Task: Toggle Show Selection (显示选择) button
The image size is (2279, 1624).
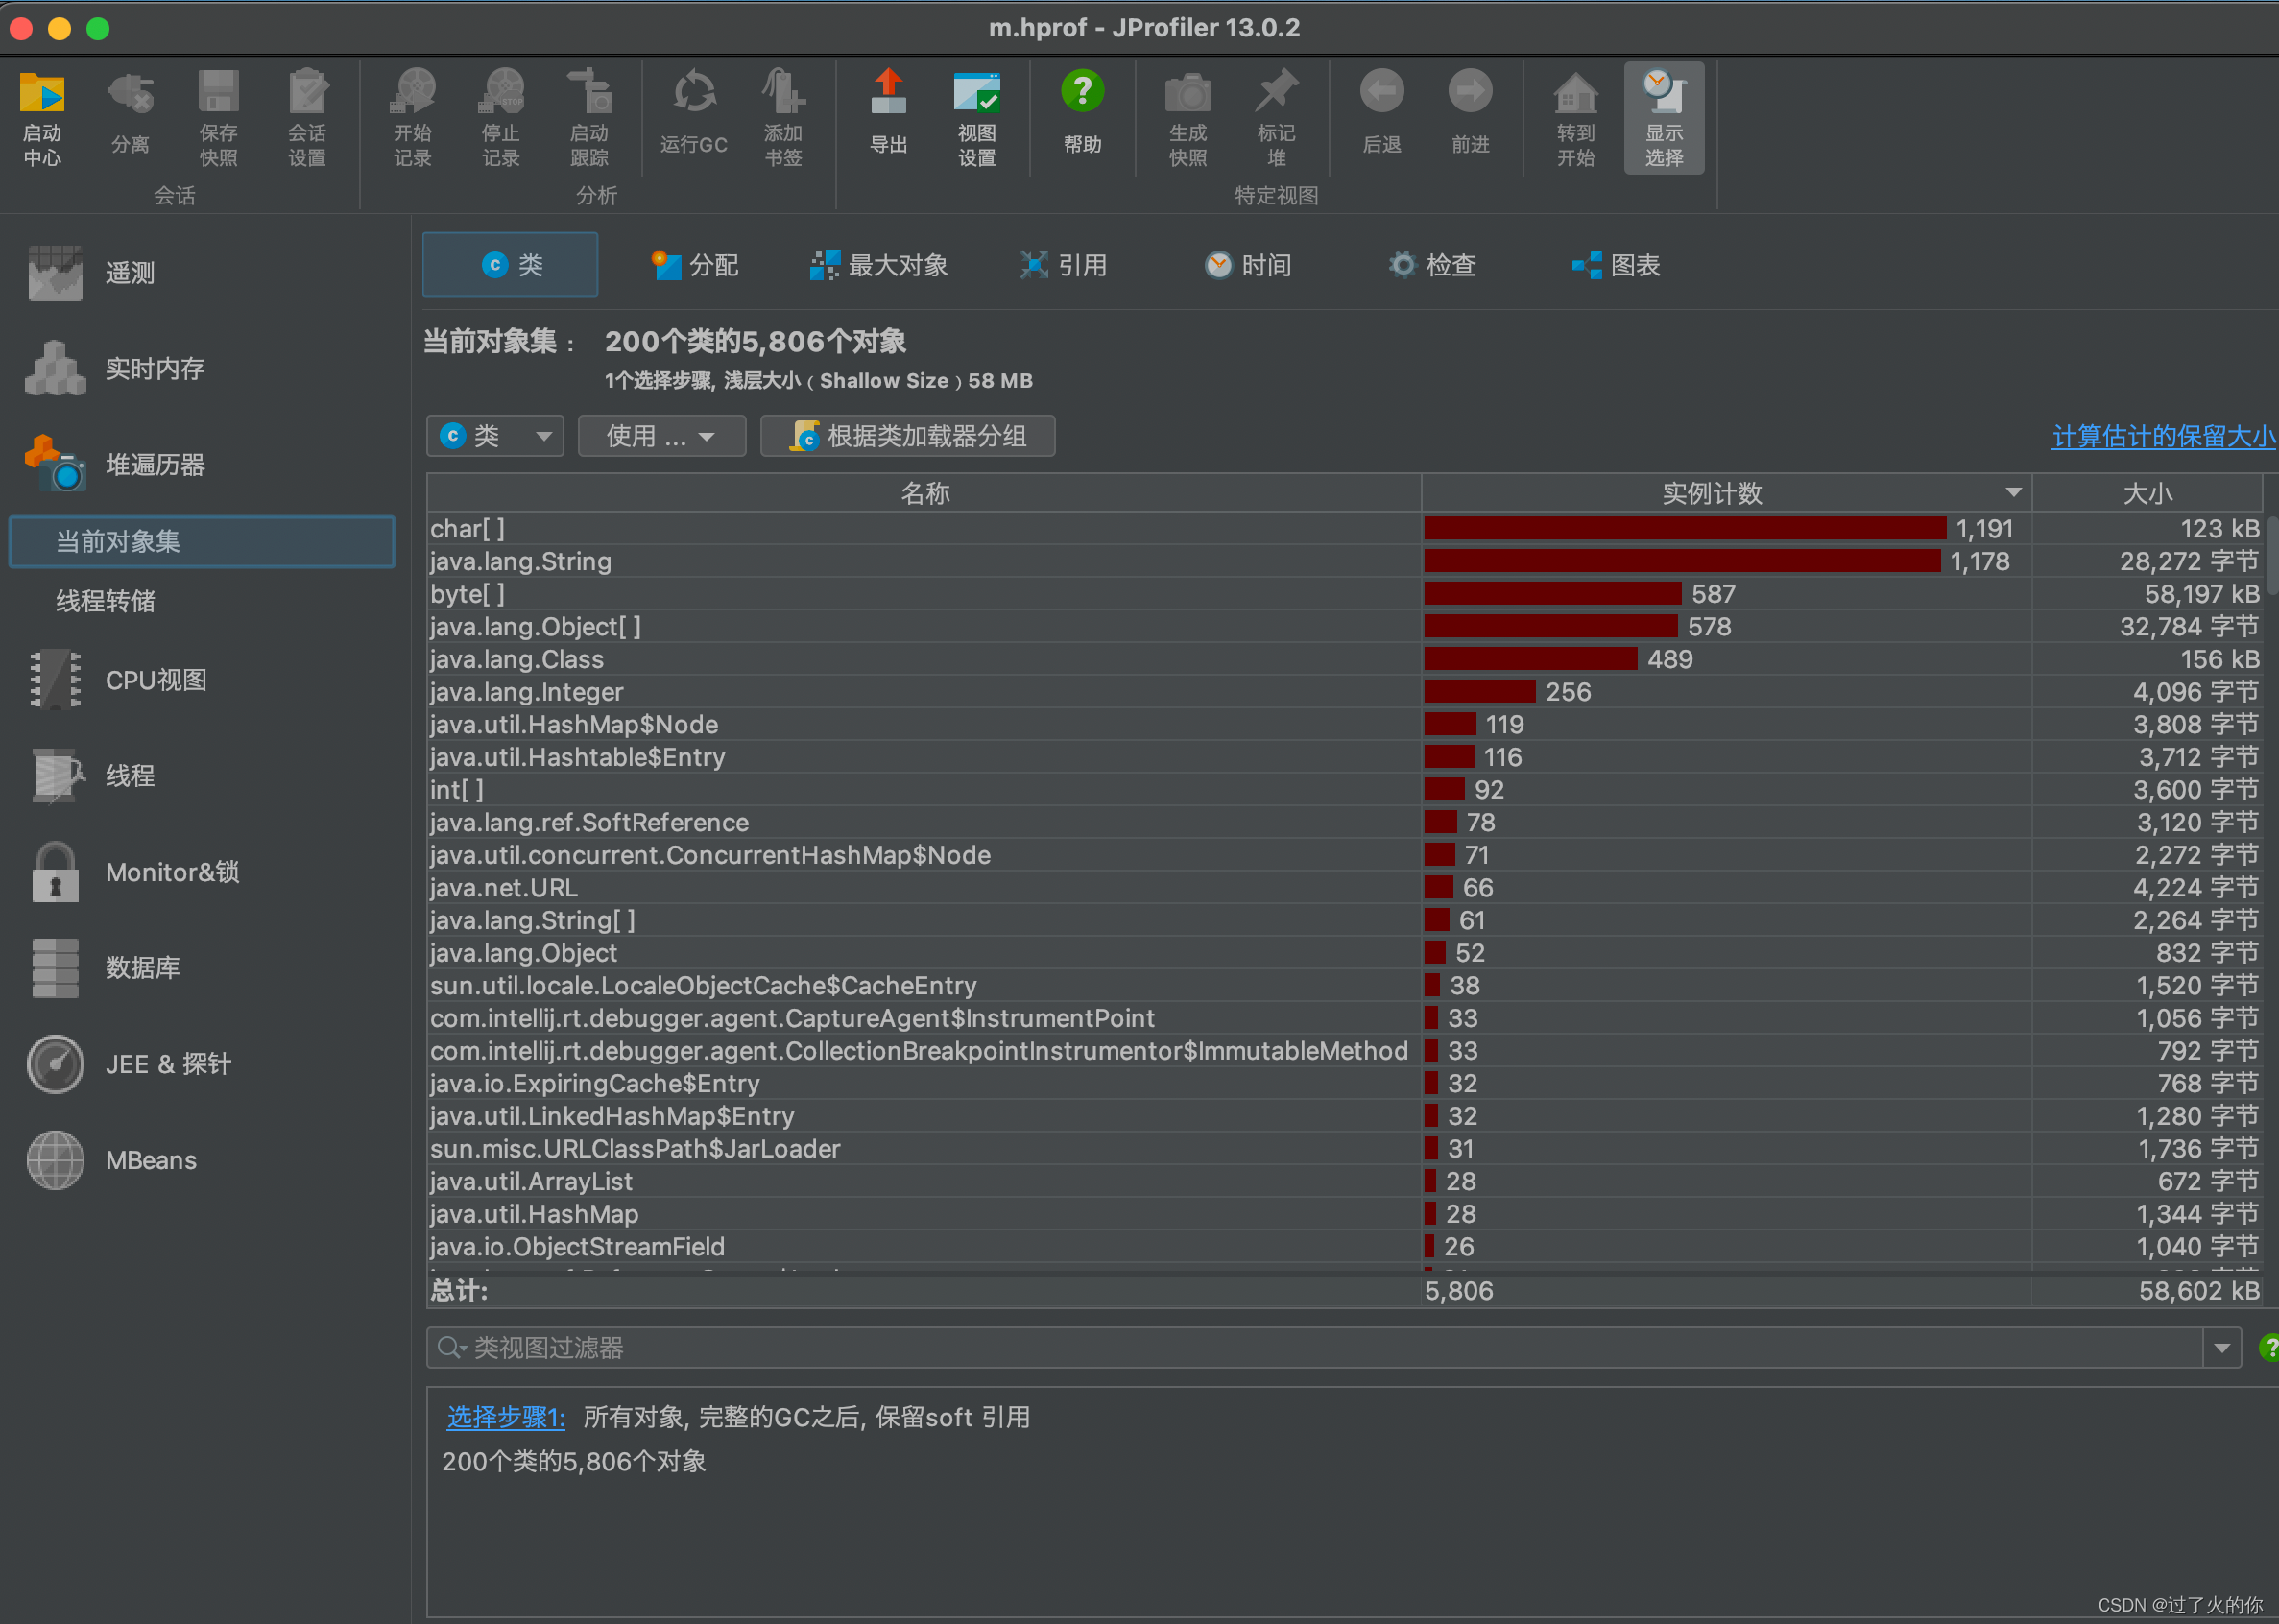Action: (1664, 118)
